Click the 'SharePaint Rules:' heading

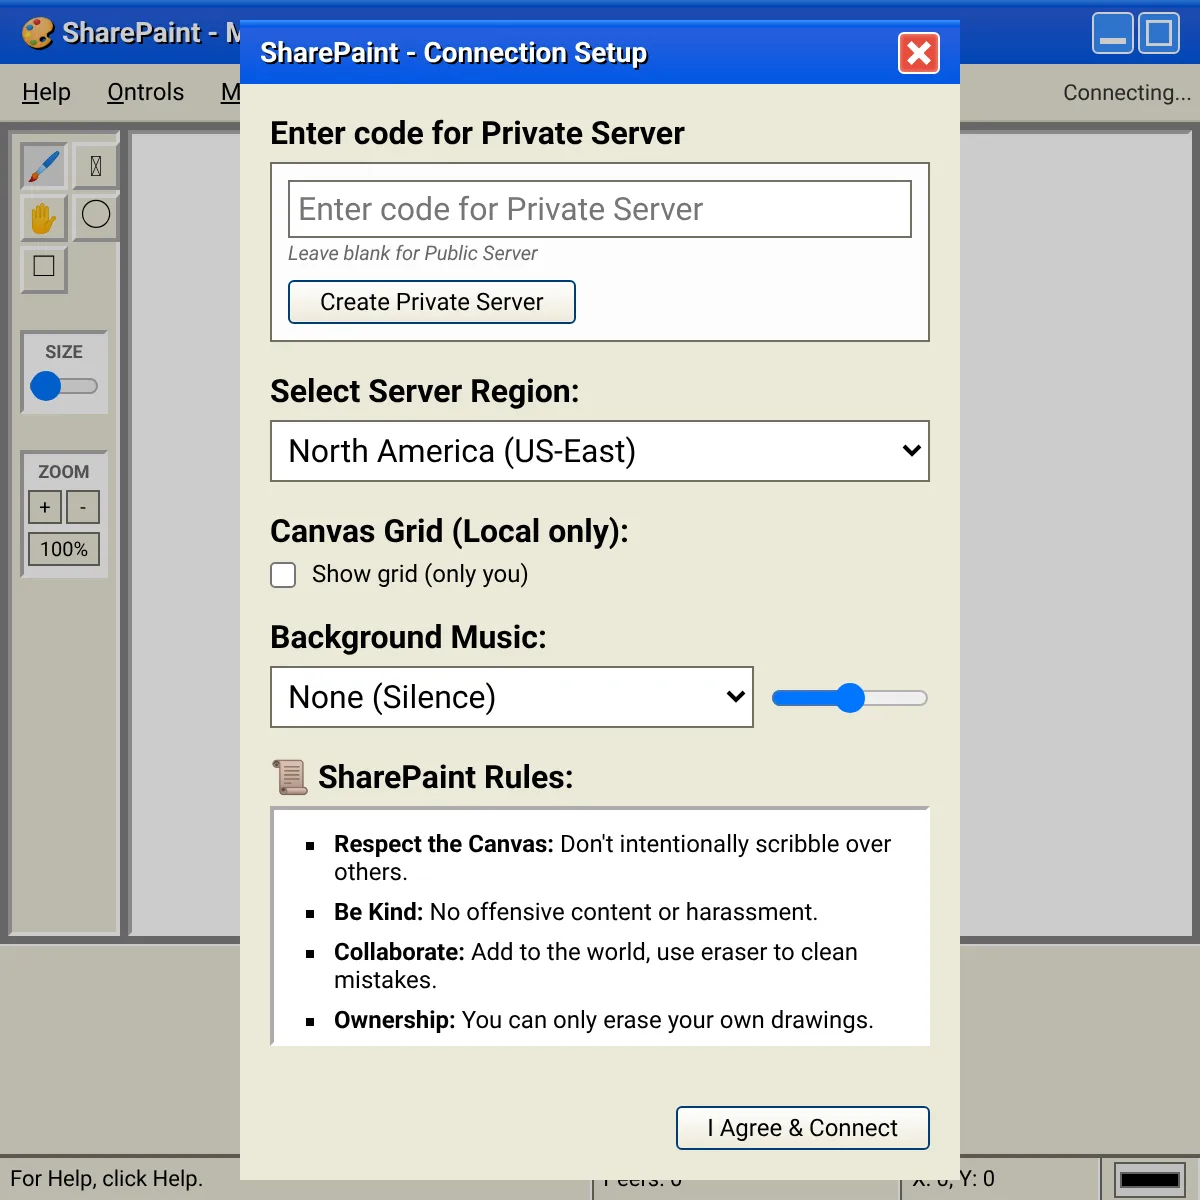(446, 777)
